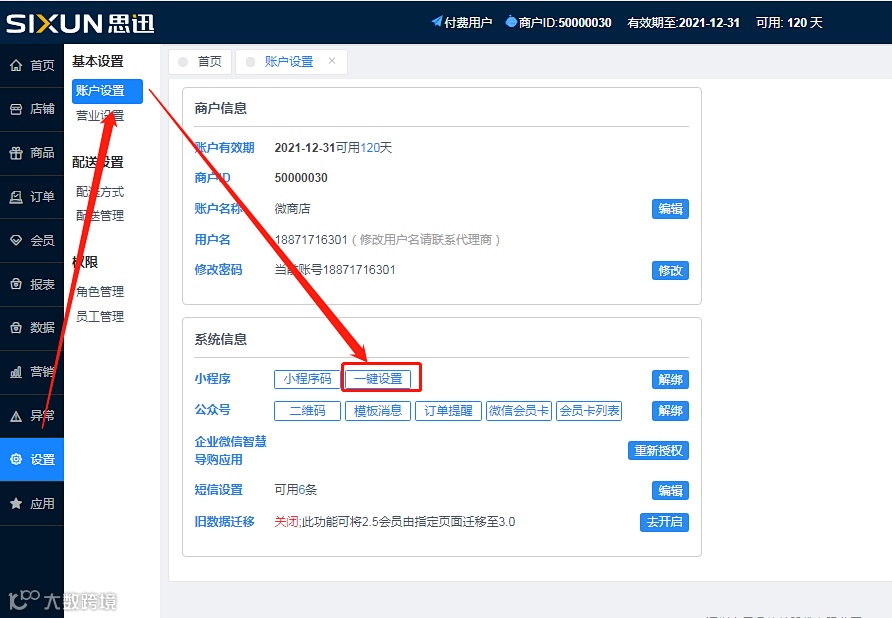Open 会员卡列表 for the public account
892x618 pixels.
590,410
